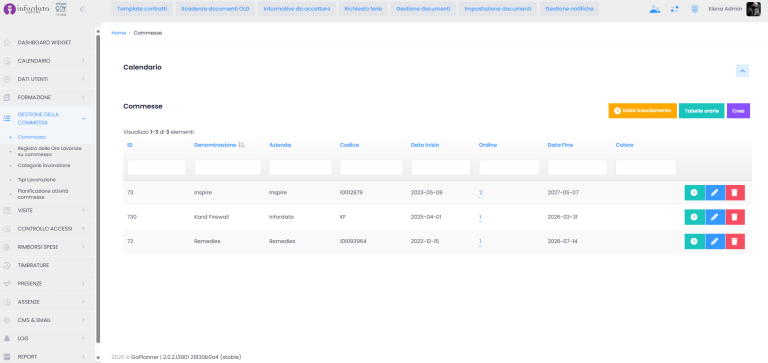Open Scadenze documenti OLD tab
This screenshot has height=363, width=768.
pyautogui.click(x=215, y=9)
